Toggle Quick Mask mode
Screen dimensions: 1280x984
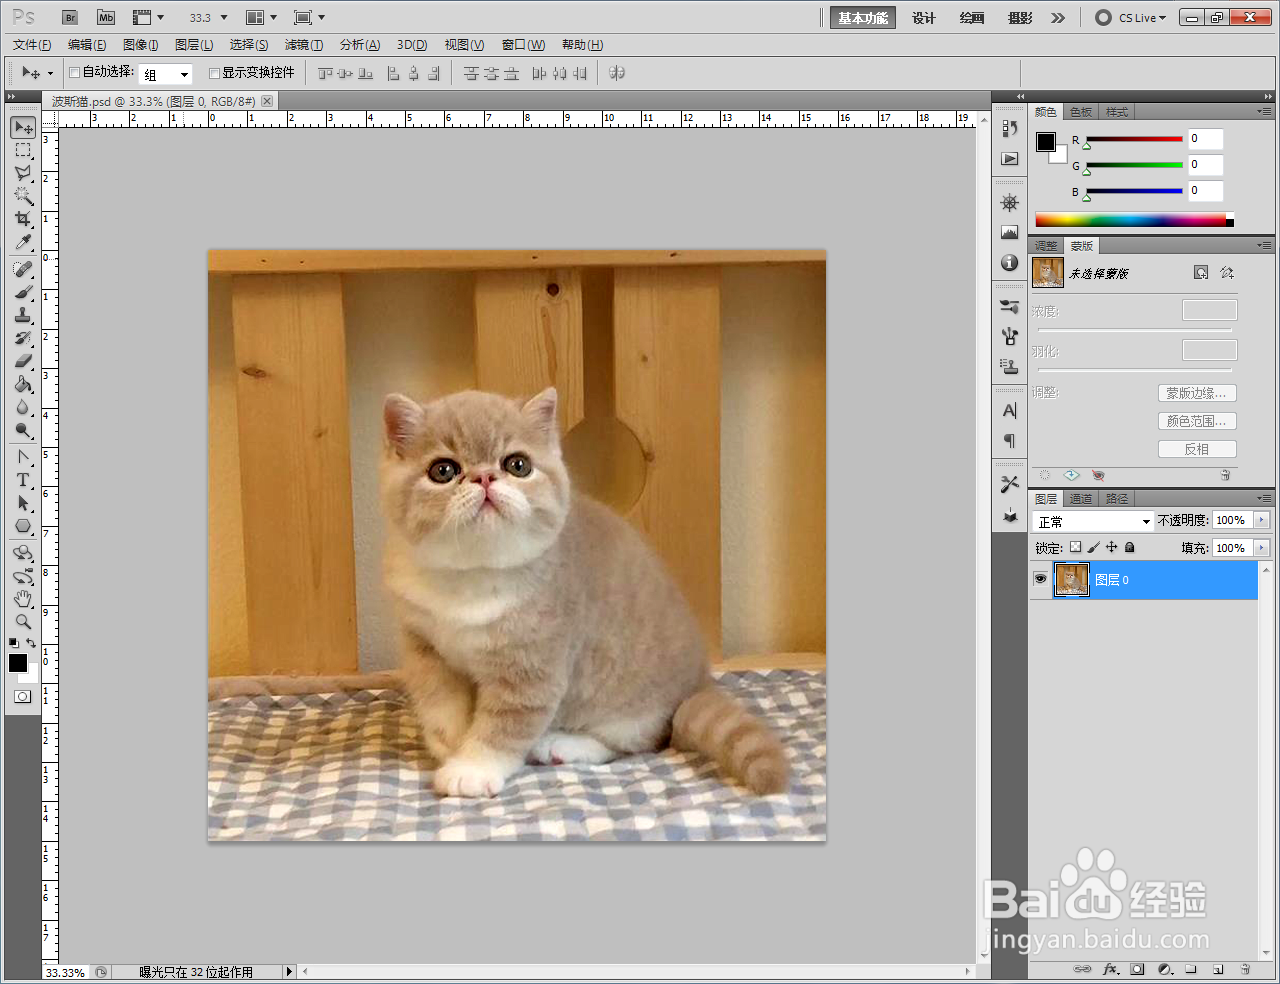23,697
